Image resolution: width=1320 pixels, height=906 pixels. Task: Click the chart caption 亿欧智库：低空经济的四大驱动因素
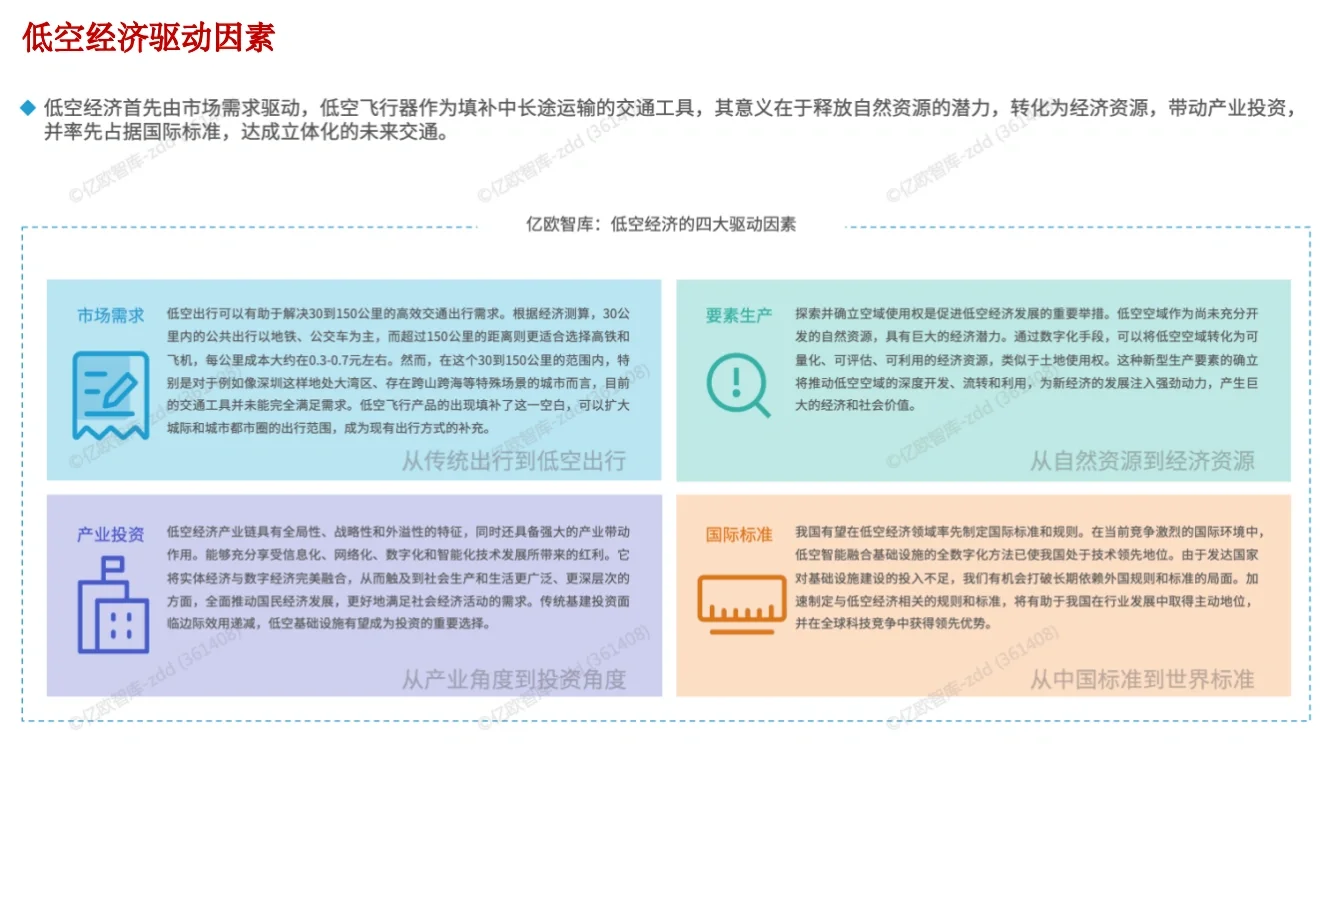point(661,224)
